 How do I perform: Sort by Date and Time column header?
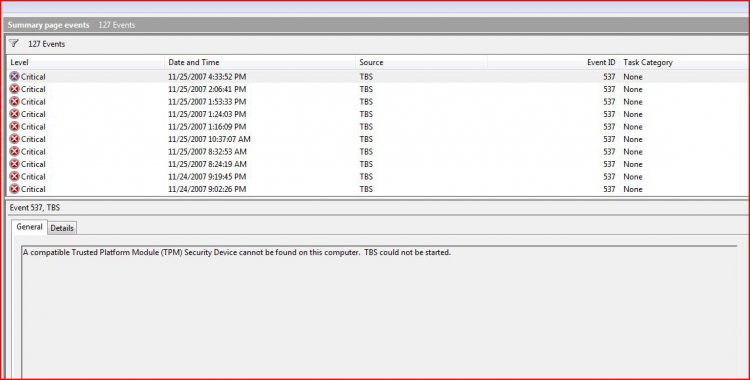(260, 62)
